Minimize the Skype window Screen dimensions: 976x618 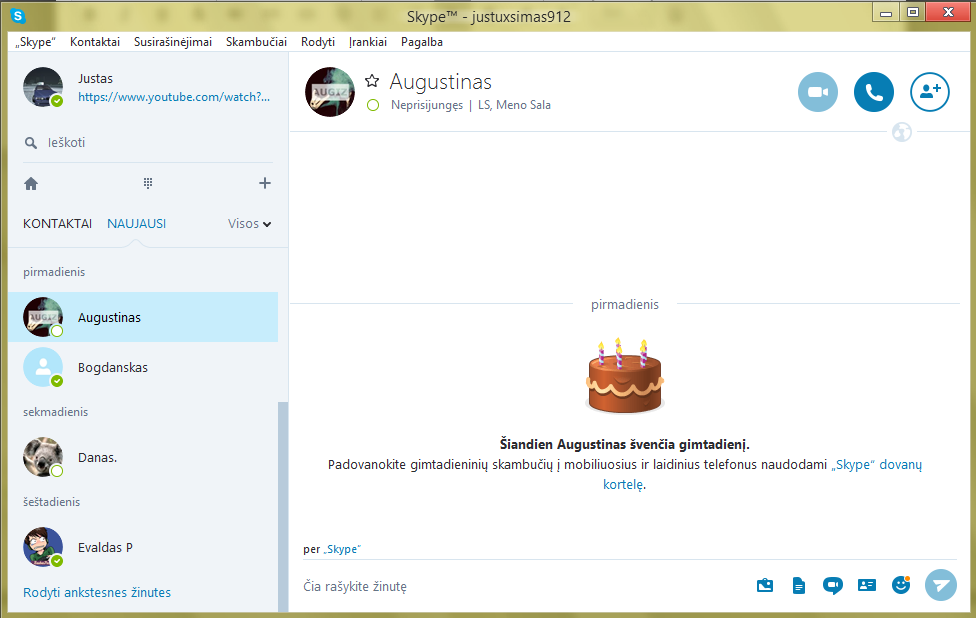pos(886,12)
